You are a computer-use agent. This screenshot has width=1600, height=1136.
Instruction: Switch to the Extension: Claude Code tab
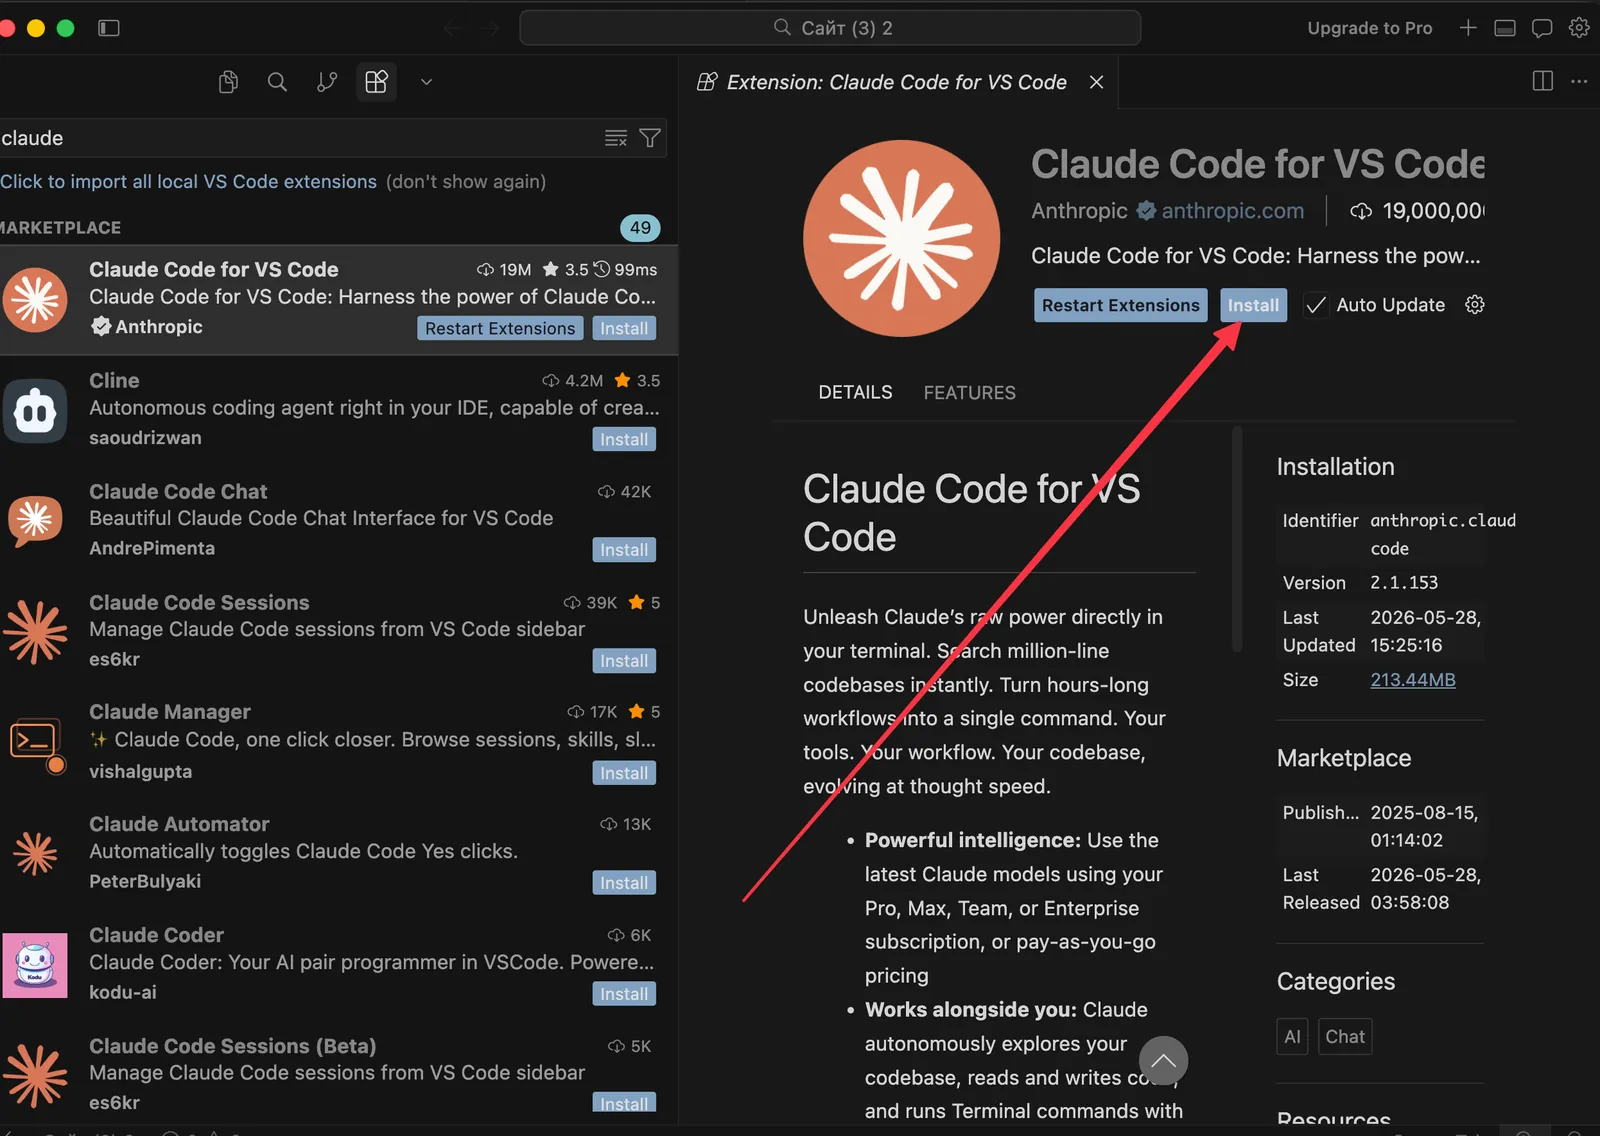(x=897, y=82)
